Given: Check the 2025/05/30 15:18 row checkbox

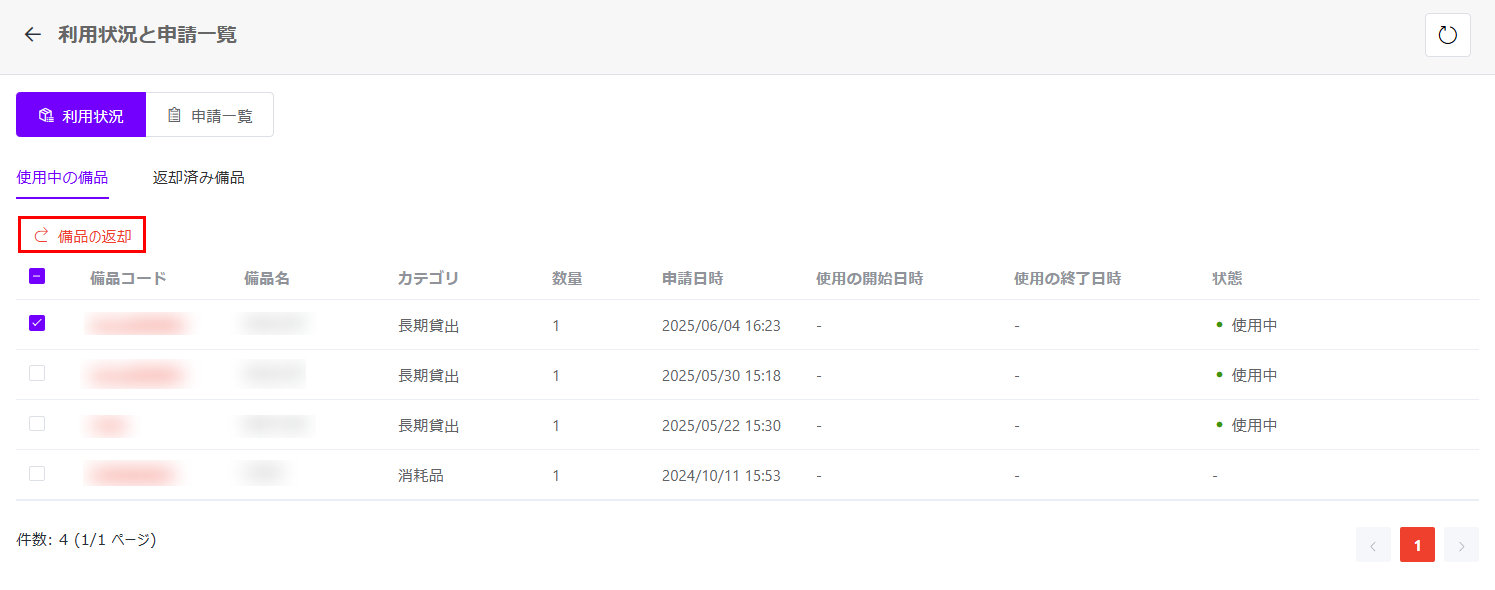Looking at the screenshot, I should [x=37, y=373].
